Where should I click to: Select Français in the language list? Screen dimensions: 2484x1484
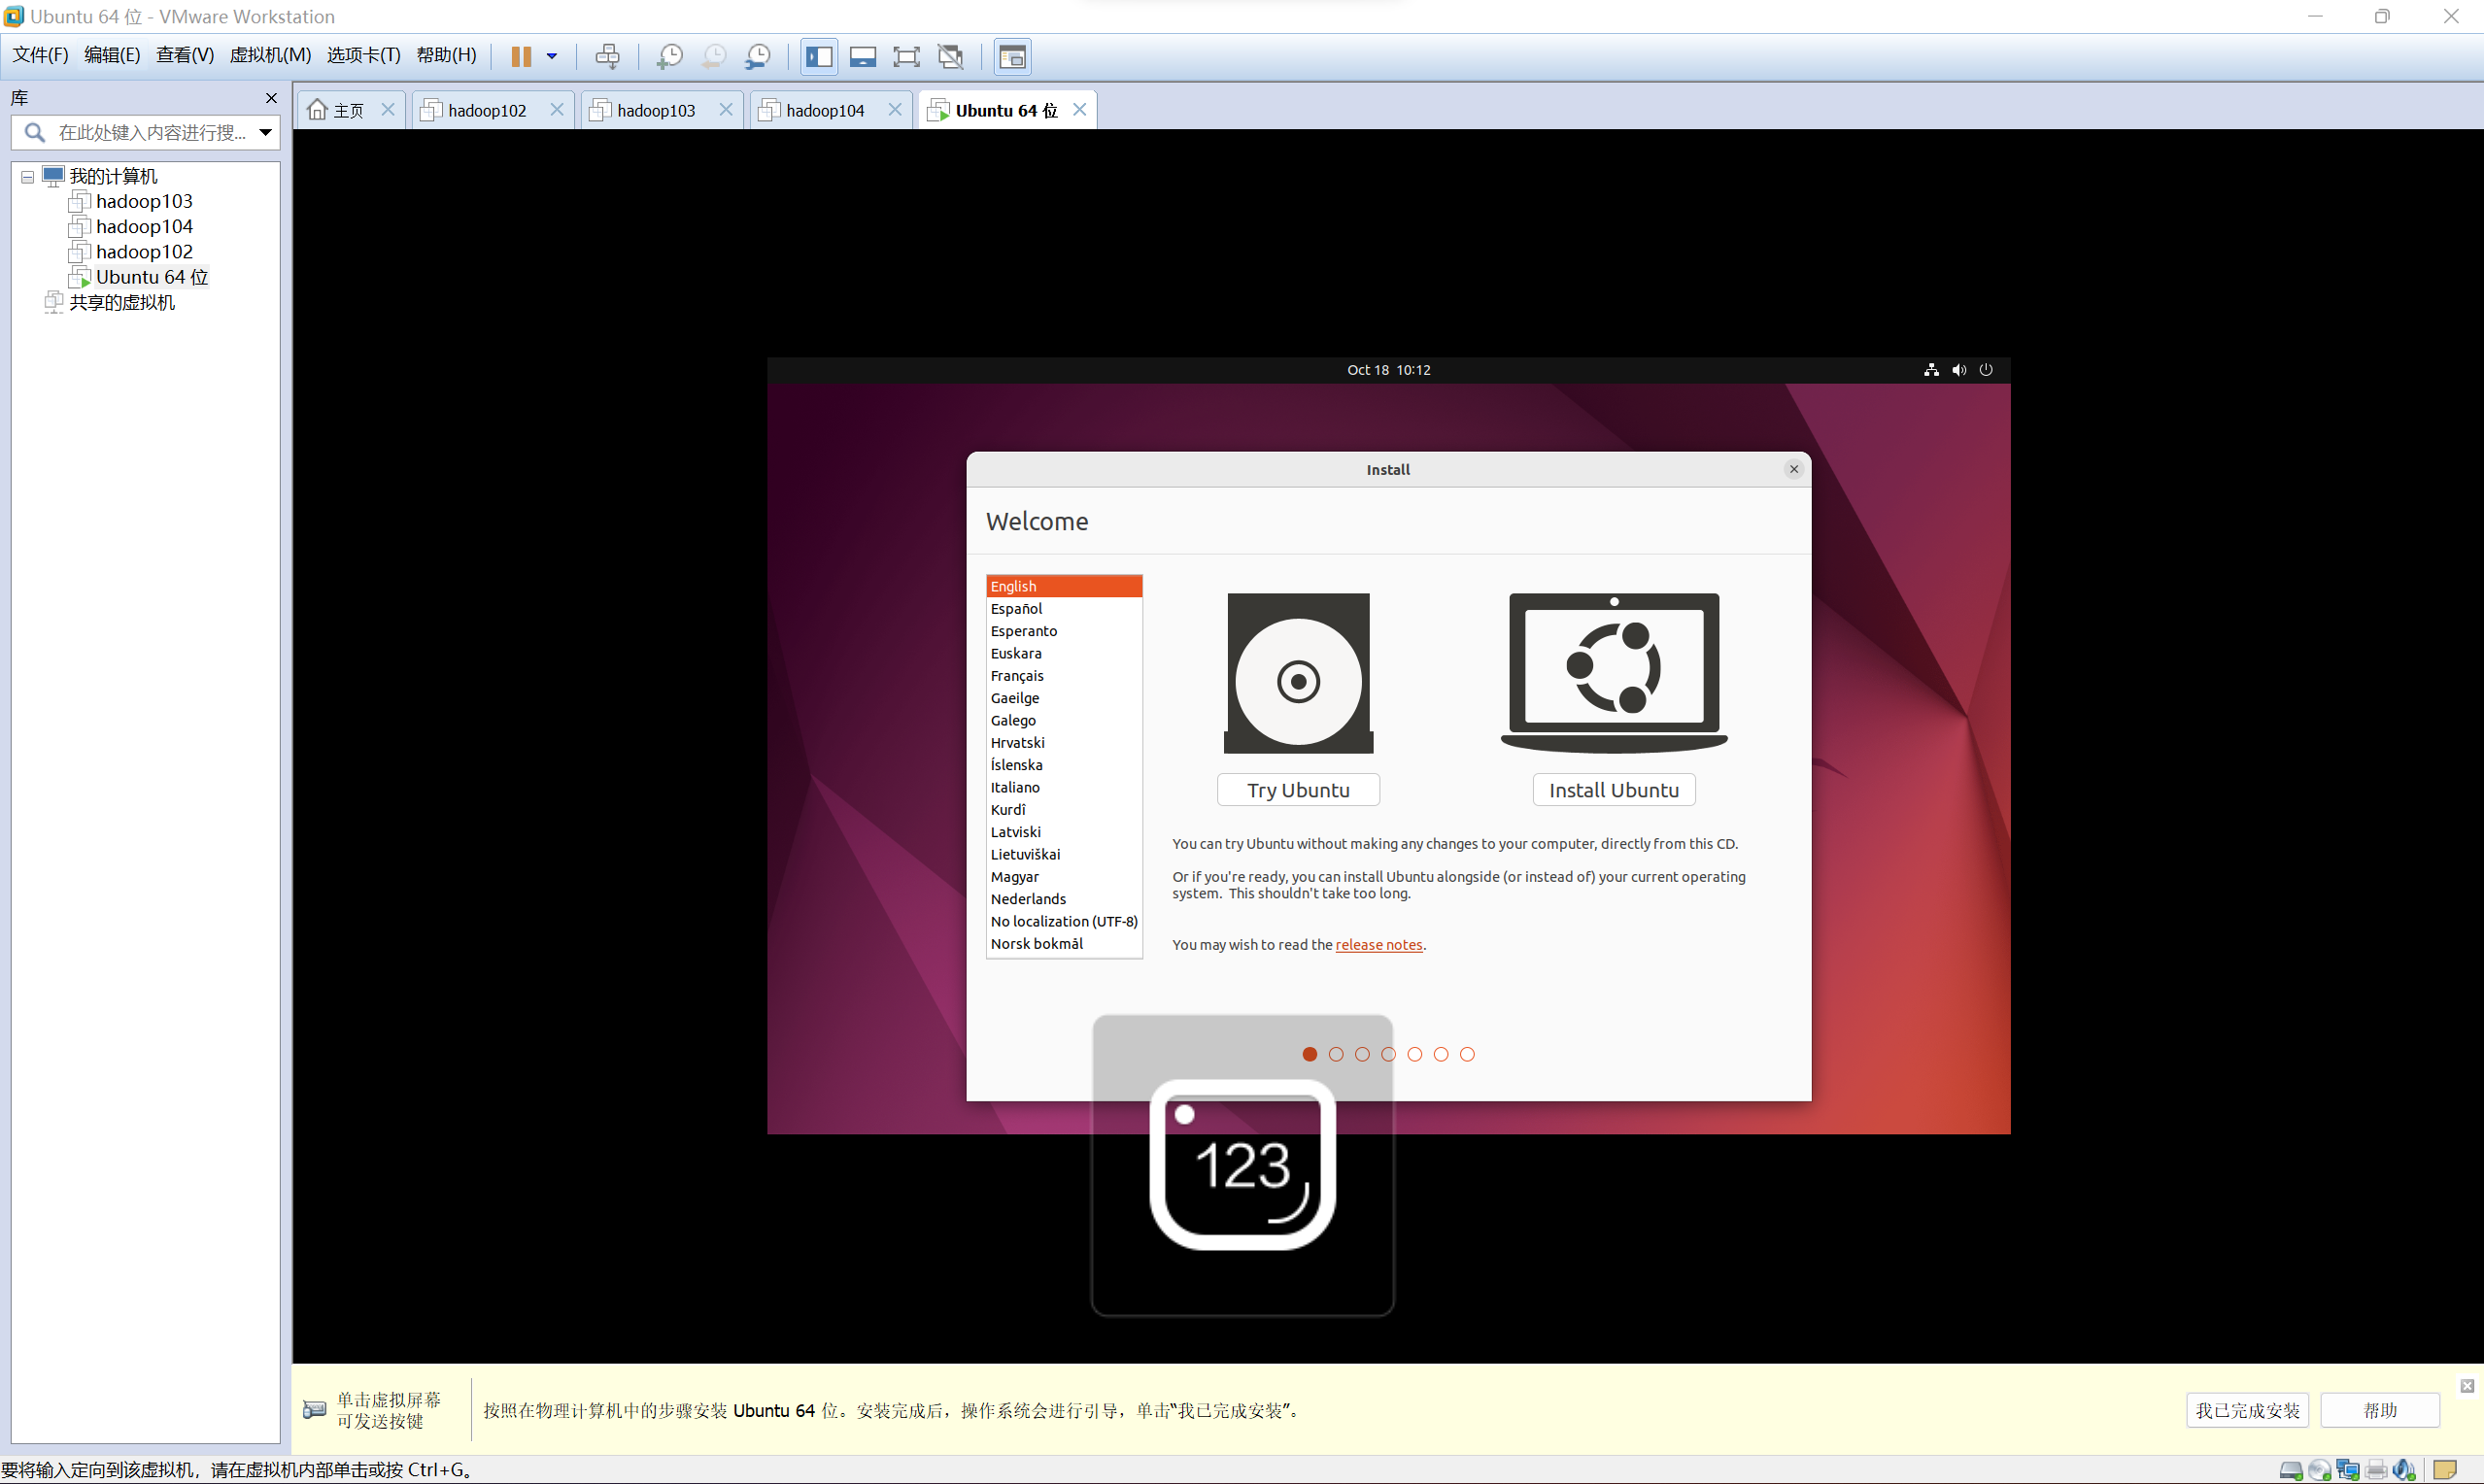(x=1017, y=676)
